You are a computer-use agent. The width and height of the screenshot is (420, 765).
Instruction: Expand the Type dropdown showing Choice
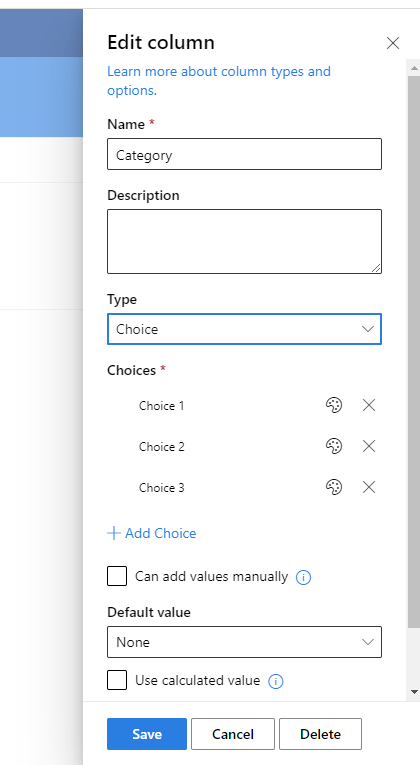(x=244, y=329)
